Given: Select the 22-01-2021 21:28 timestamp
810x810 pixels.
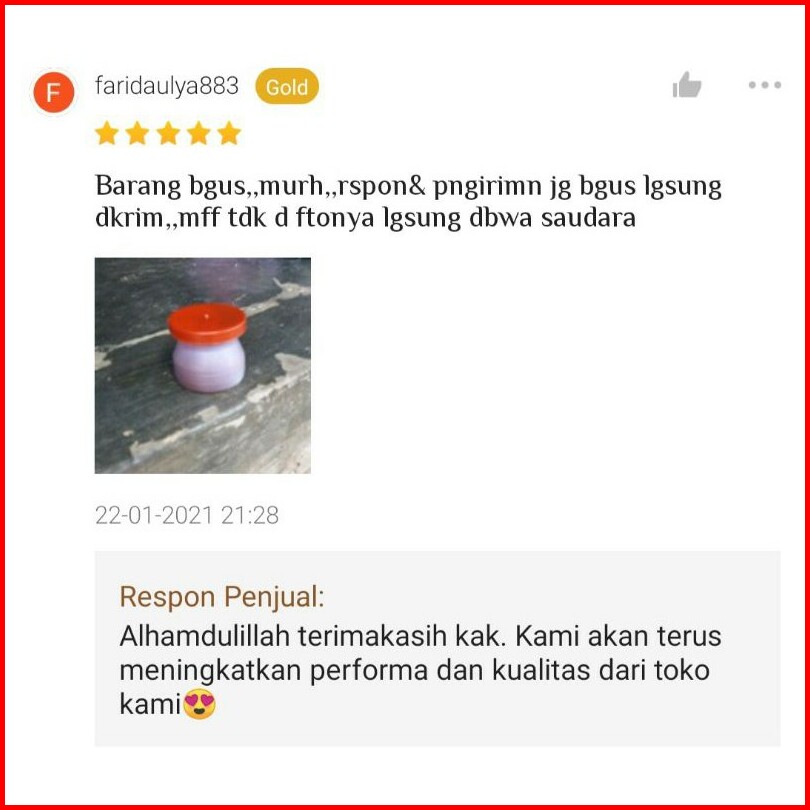Looking at the screenshot, I should pos(186,515).
